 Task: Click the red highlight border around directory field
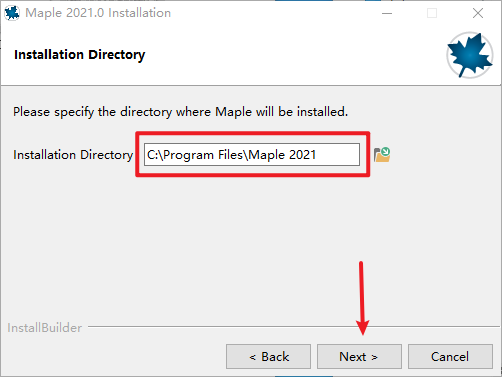(253, 133)
